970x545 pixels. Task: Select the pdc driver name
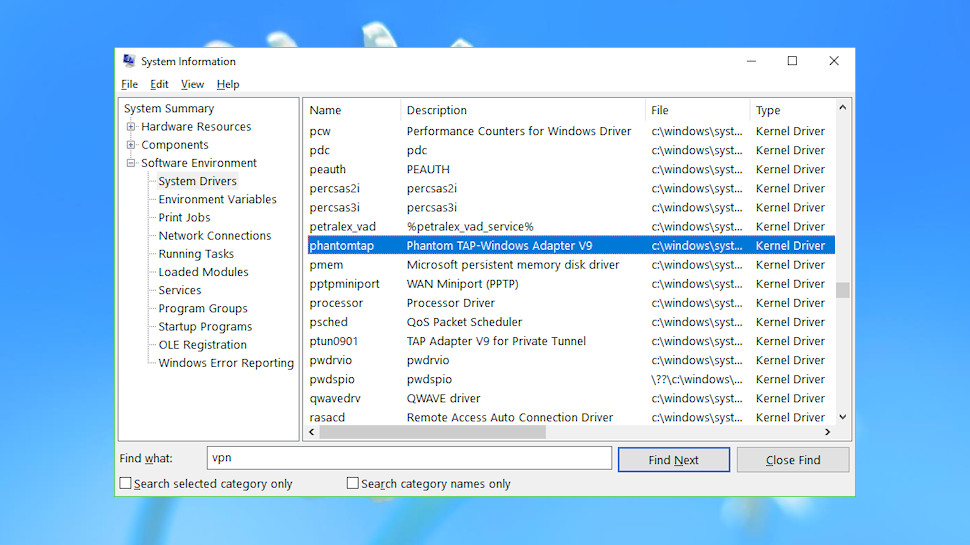320,150
